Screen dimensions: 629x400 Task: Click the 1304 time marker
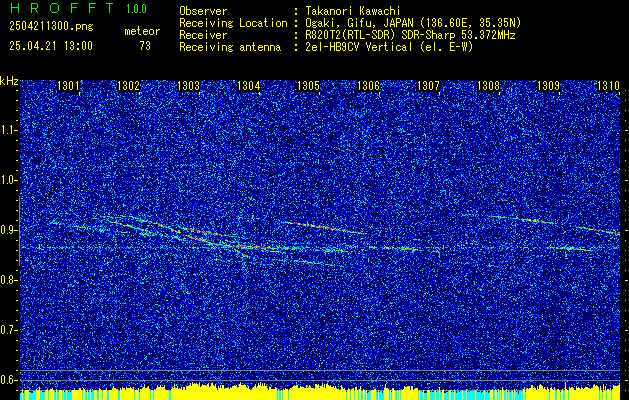pyautogui.click(x=249, y=86)
